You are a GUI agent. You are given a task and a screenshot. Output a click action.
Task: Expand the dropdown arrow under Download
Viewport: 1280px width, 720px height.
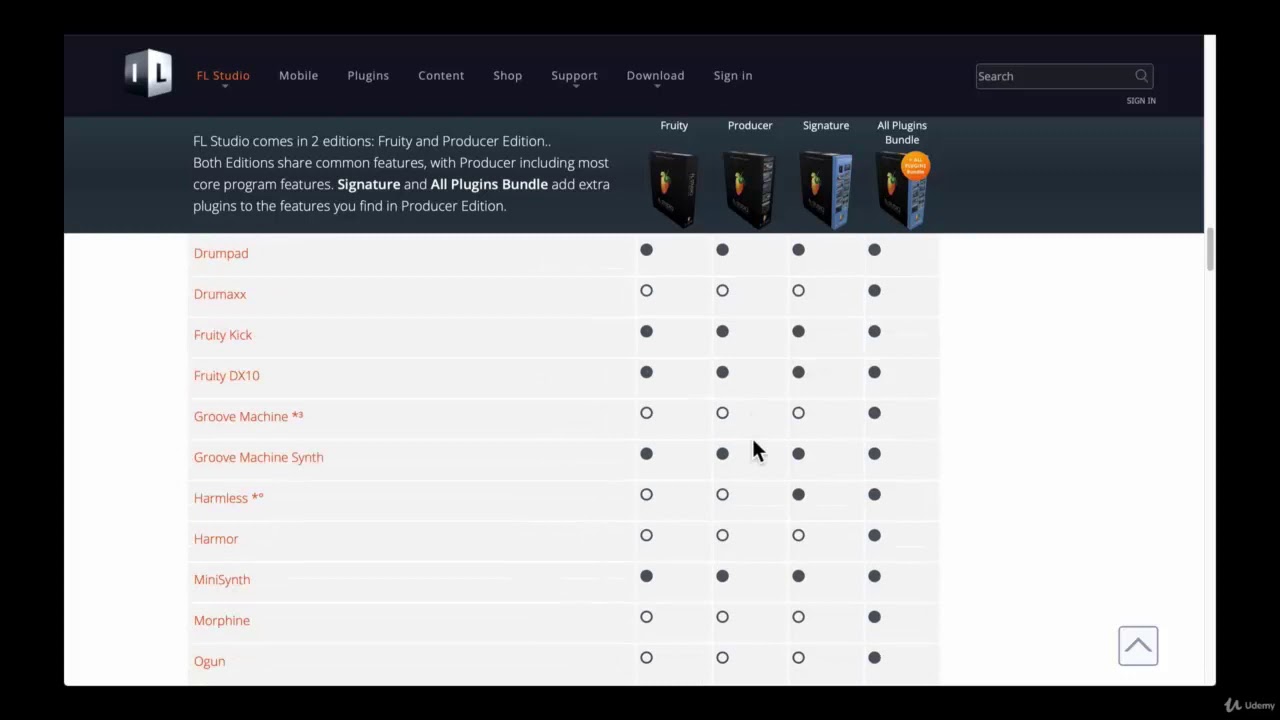656,87
